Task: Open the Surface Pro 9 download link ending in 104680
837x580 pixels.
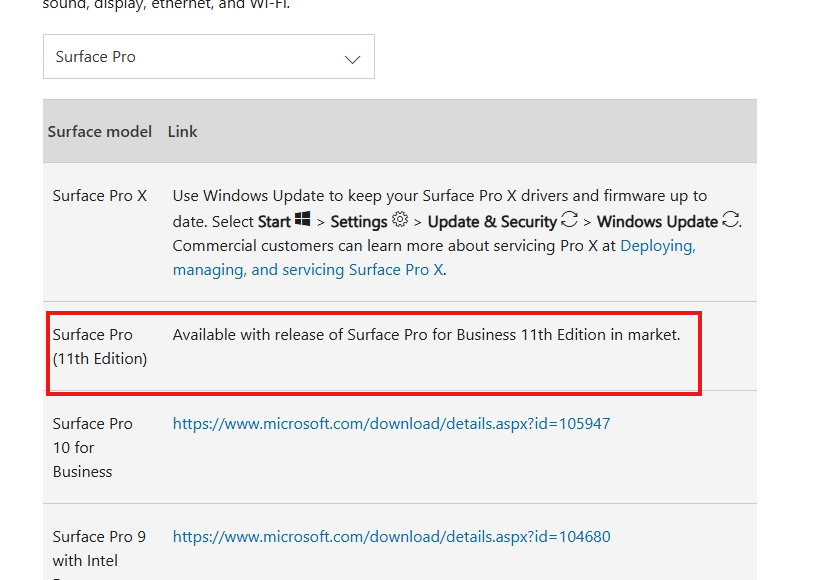Action: coord(391,537)
